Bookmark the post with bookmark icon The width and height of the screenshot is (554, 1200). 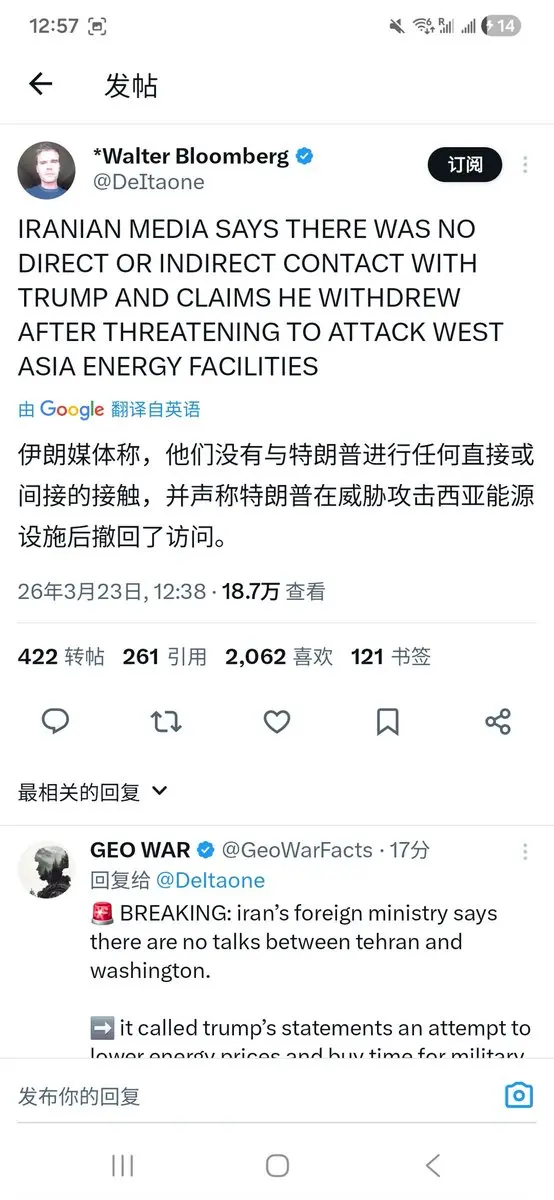[x=387, y=721]
